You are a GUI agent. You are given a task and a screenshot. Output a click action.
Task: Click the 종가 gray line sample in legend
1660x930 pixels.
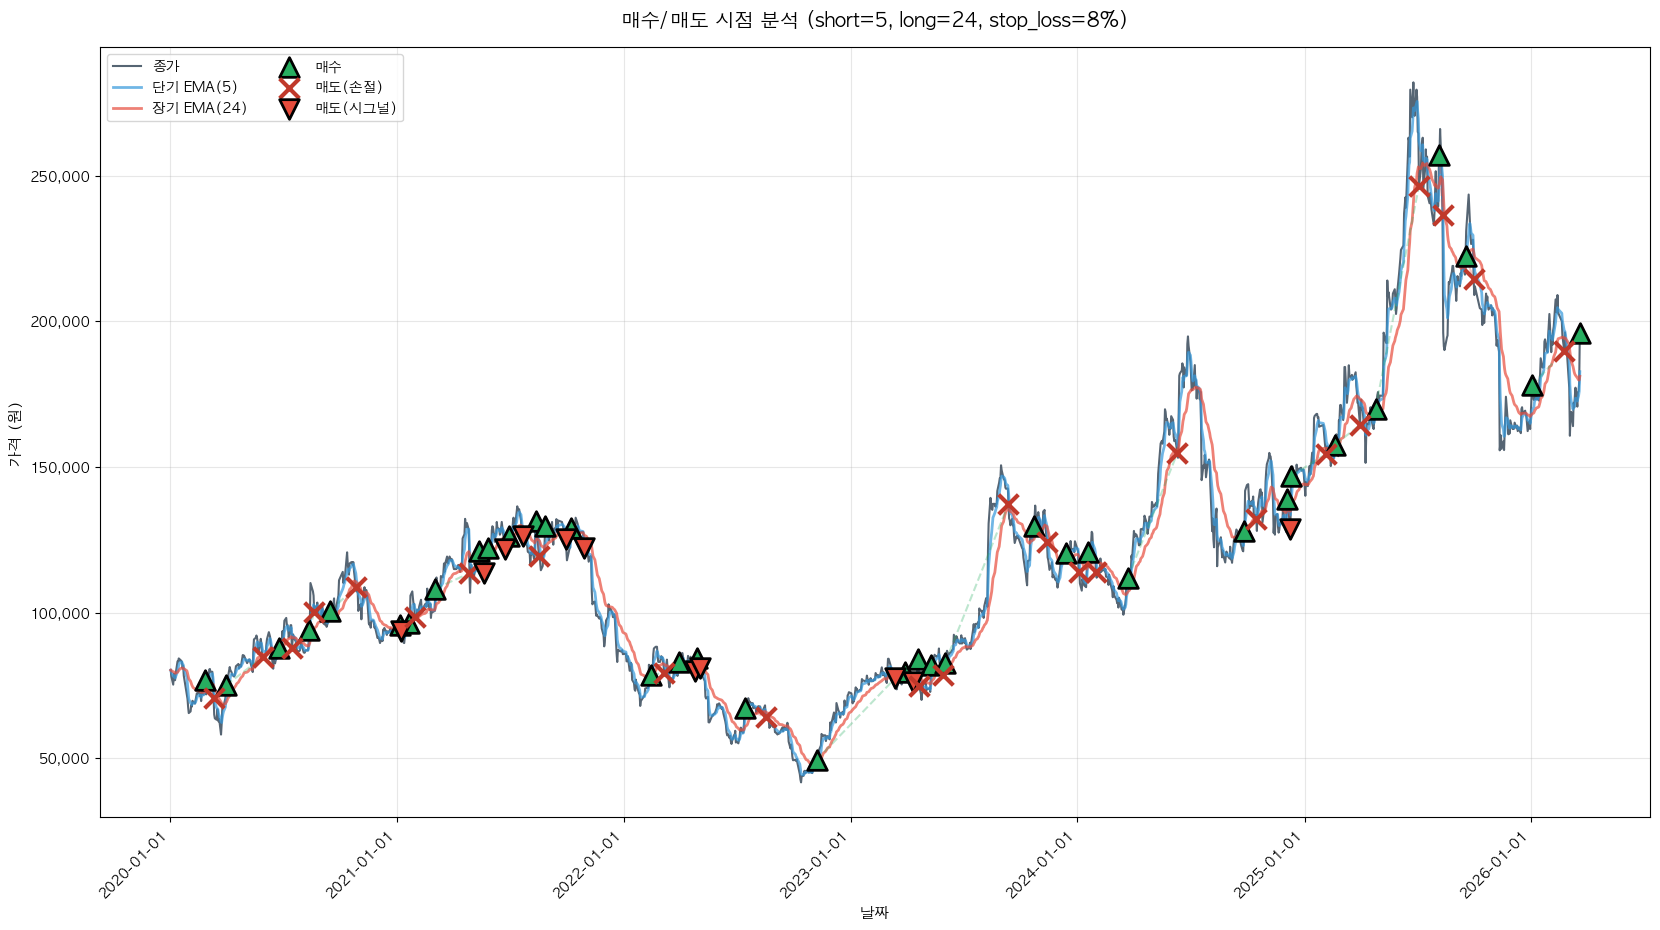click(128, 67)
